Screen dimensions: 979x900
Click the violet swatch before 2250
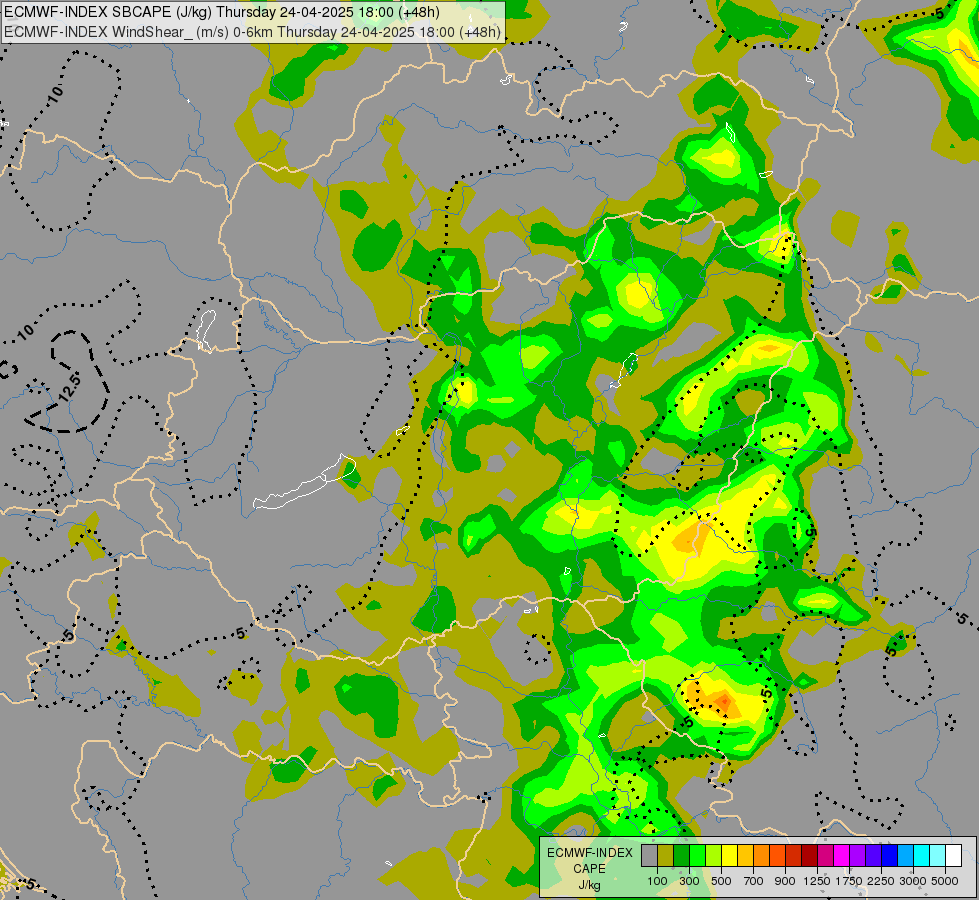(873, 855)
